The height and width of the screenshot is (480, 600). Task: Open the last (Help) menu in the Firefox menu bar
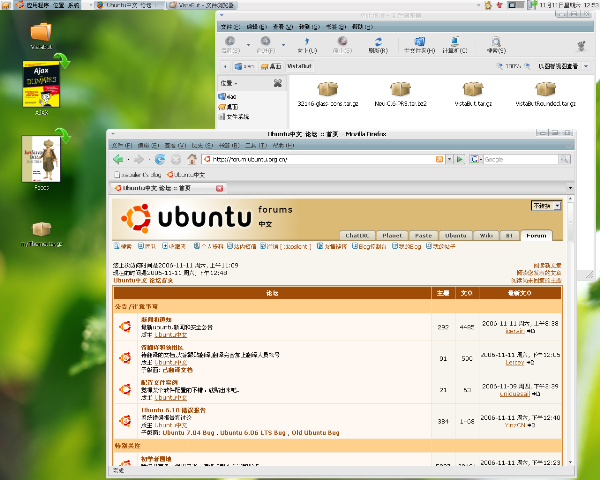point(284,145)
